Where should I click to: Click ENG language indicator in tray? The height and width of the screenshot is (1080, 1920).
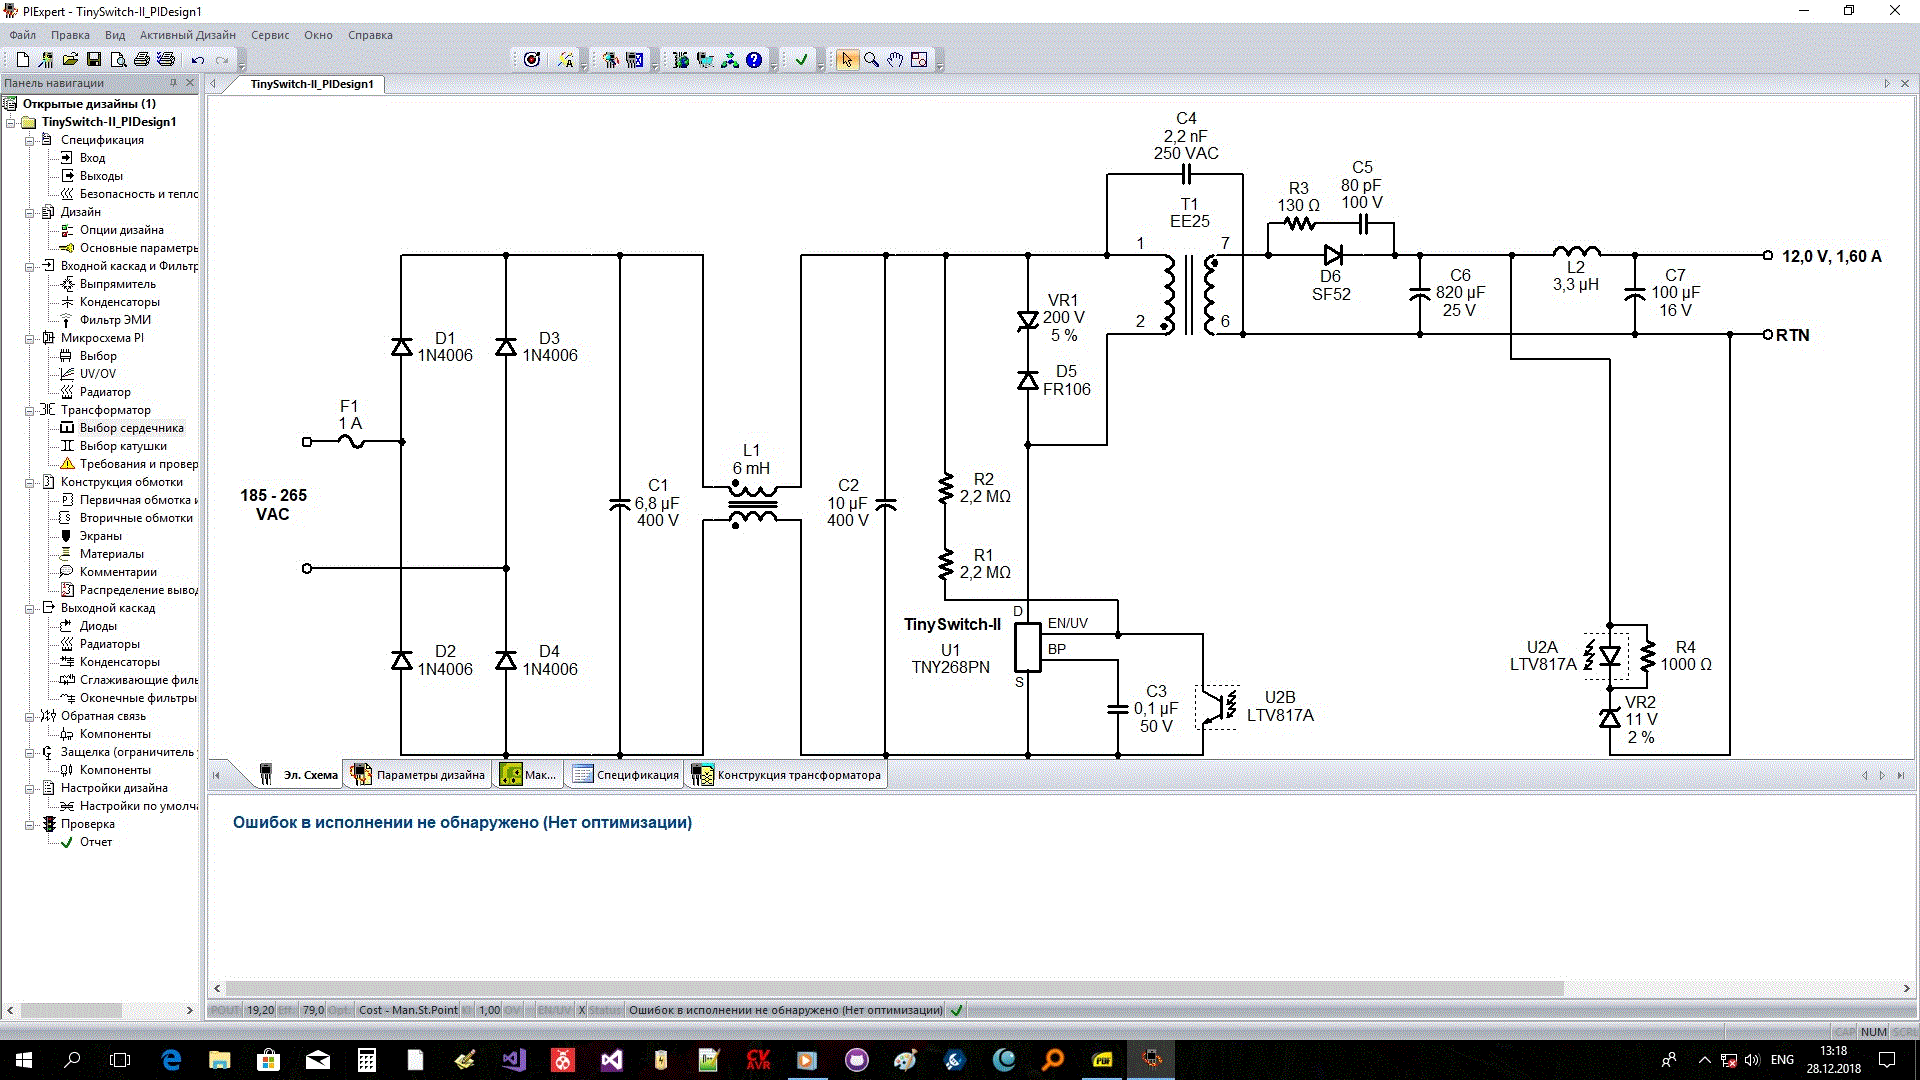pyautogui.click(x=1782, y=1060)
